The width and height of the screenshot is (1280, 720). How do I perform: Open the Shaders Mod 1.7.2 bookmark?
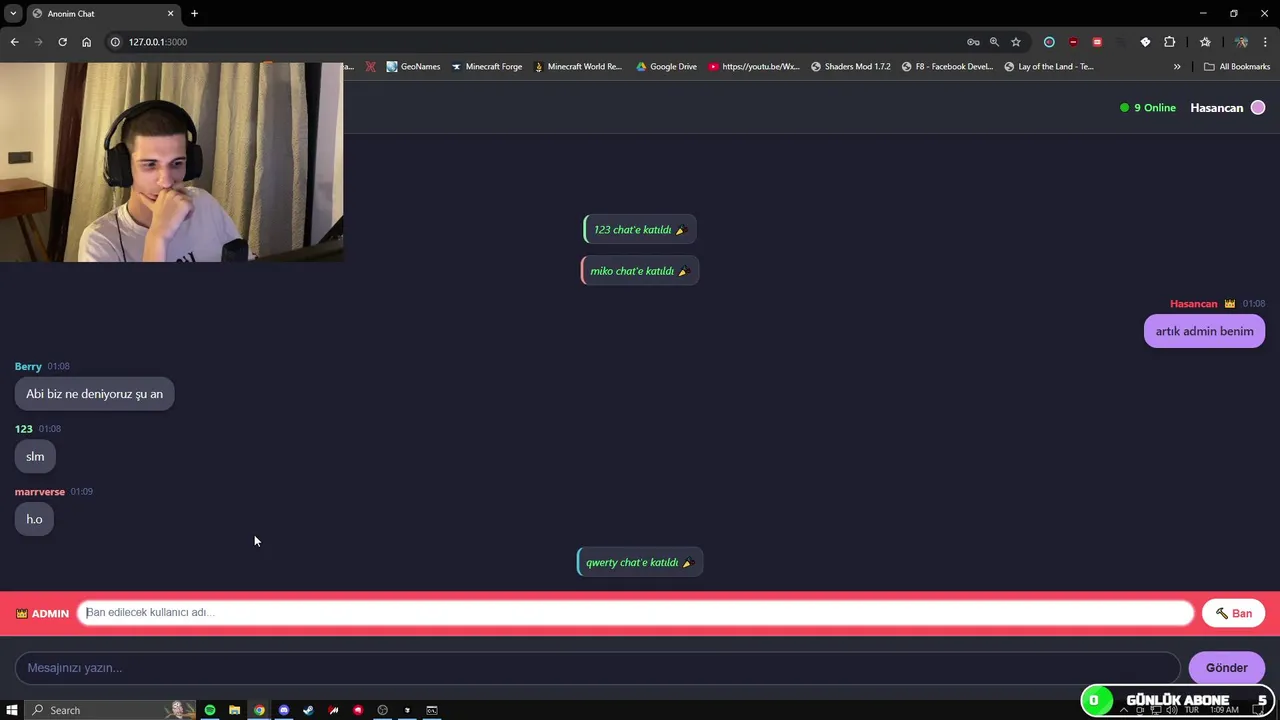[x=850, y=67]
